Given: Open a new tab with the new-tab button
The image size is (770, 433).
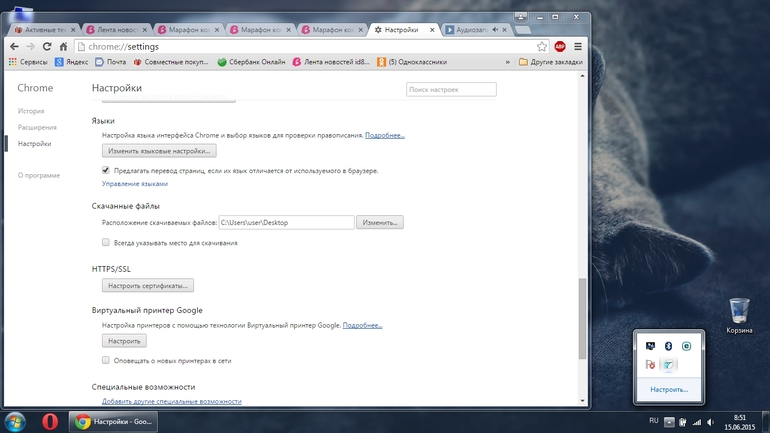Looking at the screenshot, I should (x=523, y=30).
